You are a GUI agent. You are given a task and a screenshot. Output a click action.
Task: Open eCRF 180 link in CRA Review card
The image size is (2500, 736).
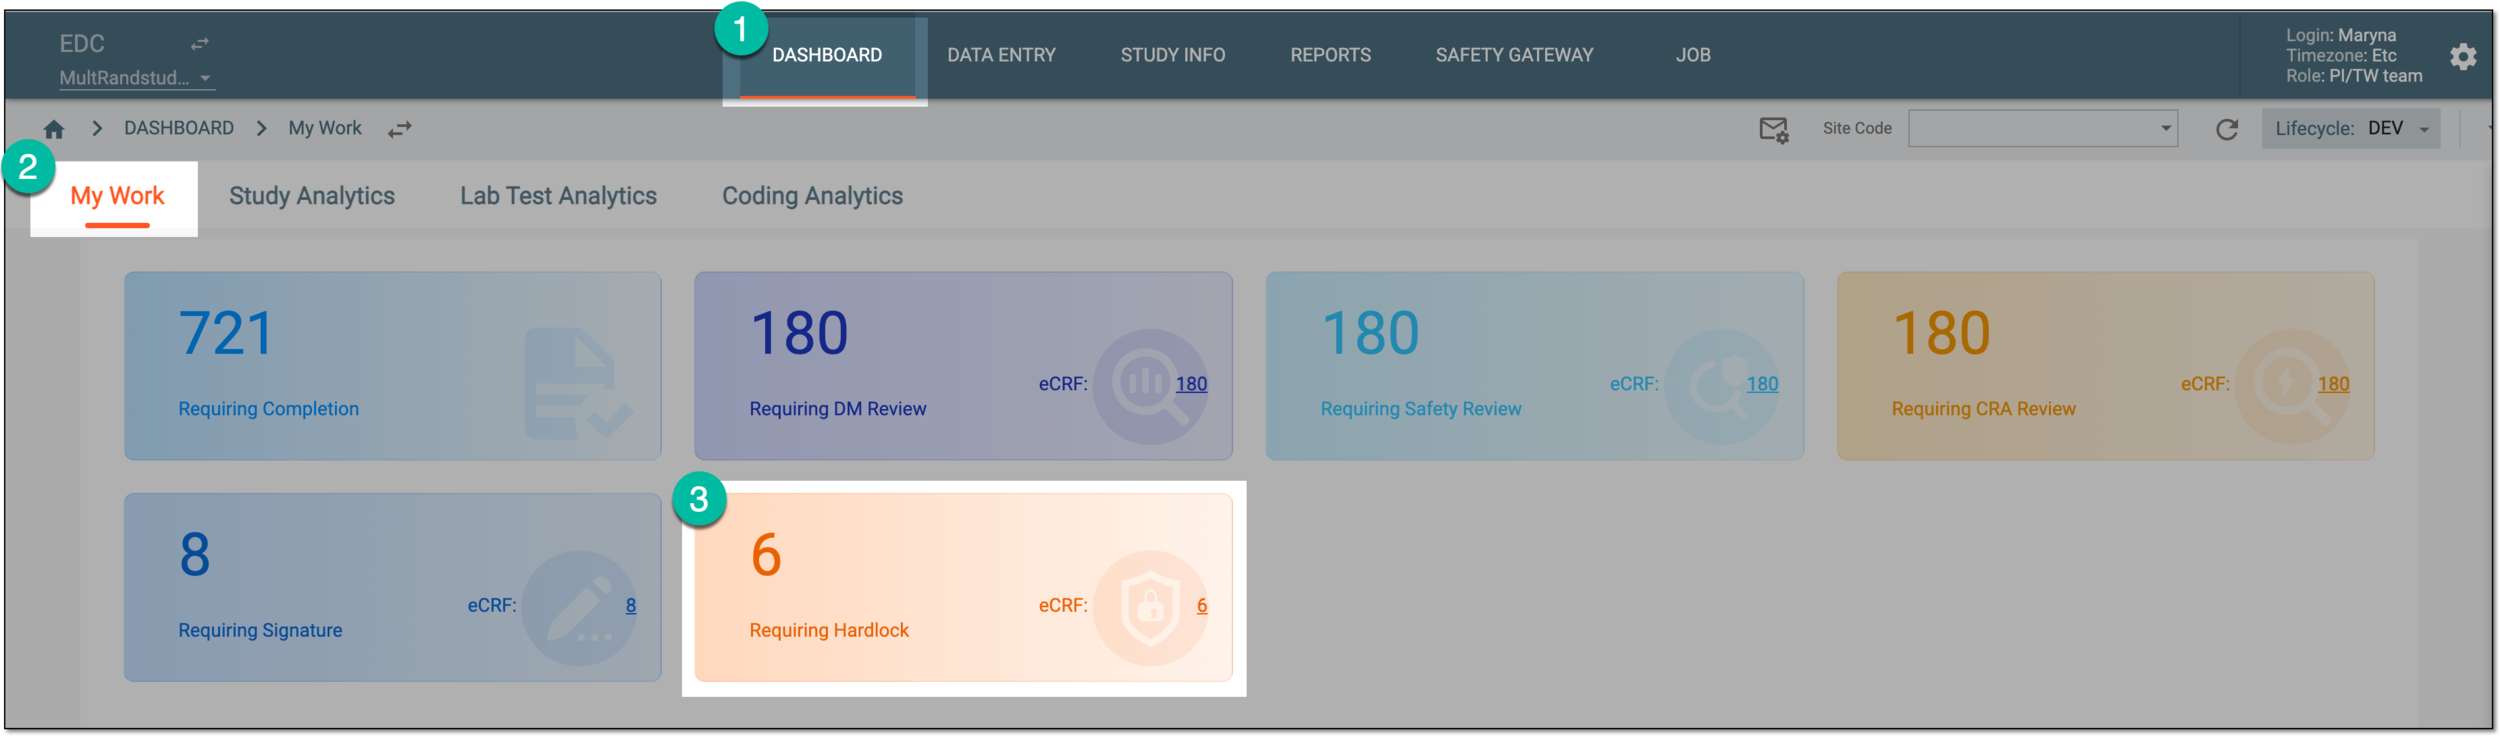[2333, 384]
